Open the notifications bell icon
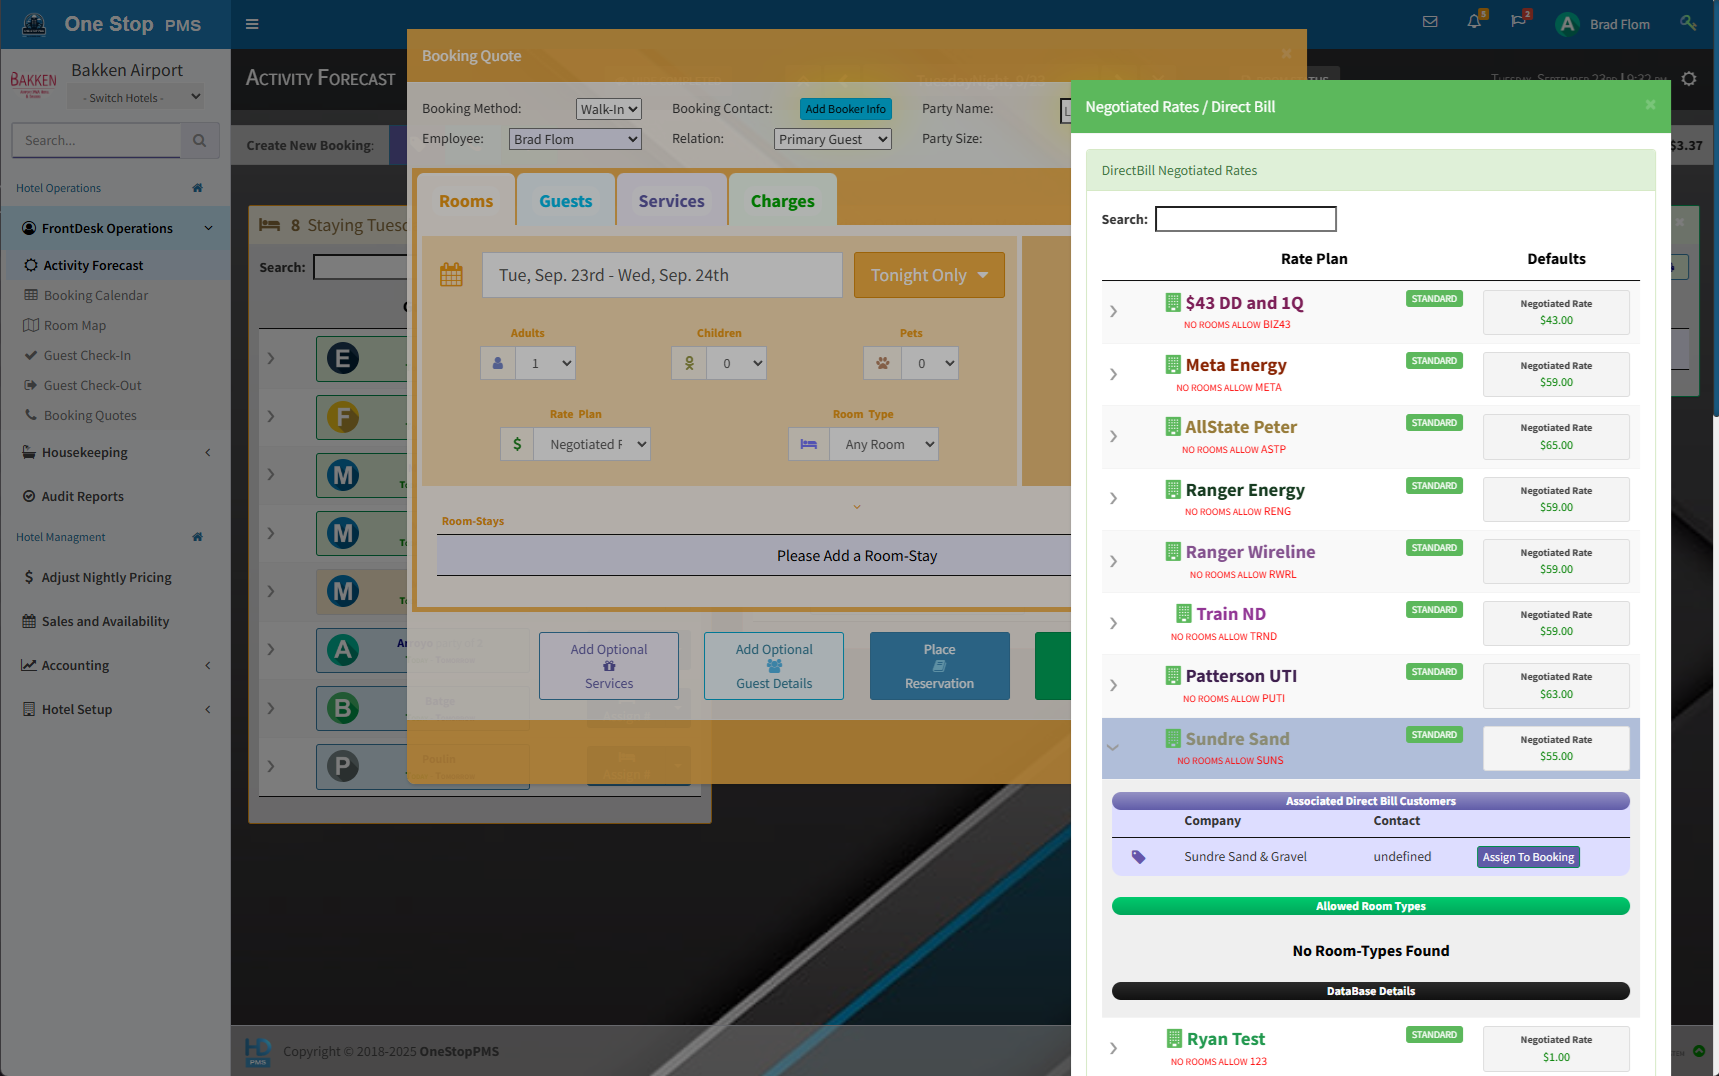The image size is (1719, 1076). (1474, 22)
